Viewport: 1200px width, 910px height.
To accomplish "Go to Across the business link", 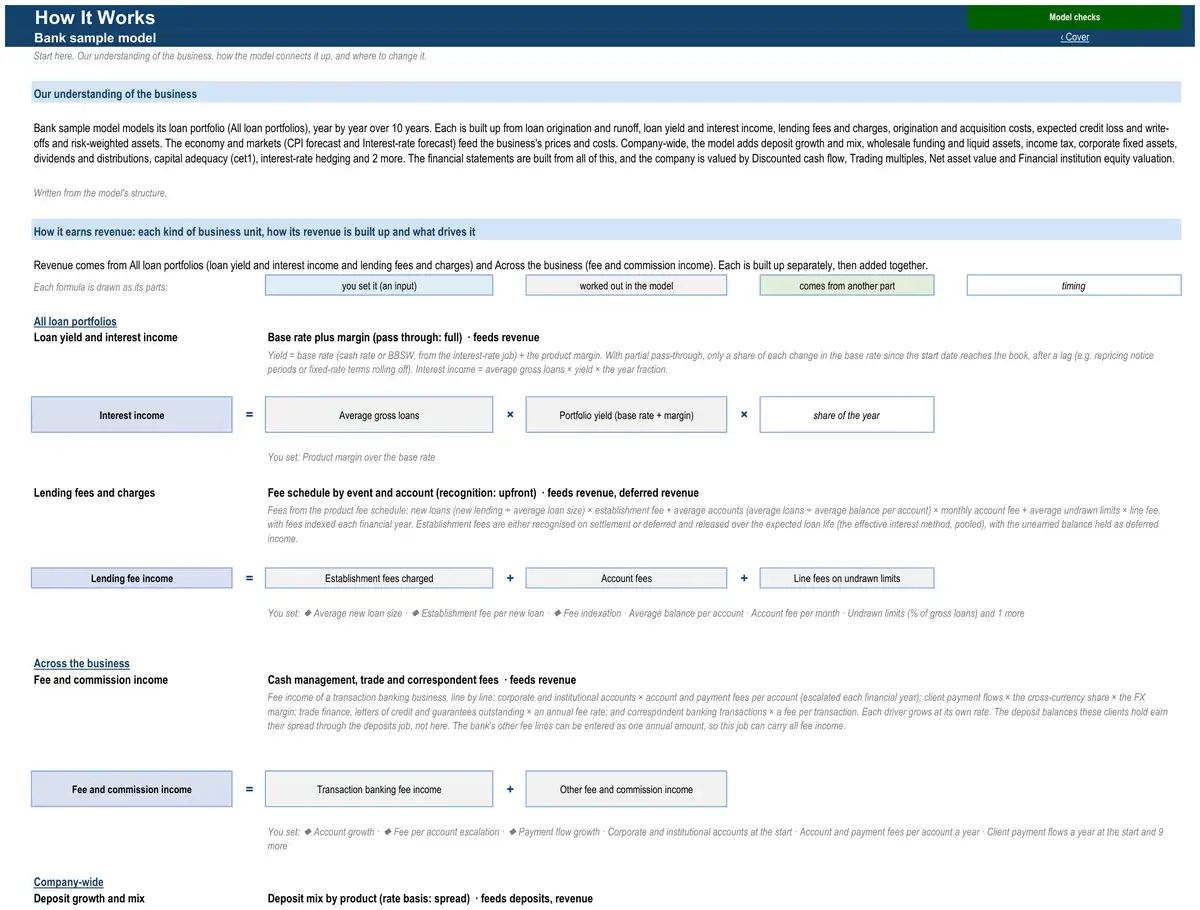I will pyautogui.click(x=82, y=664).
